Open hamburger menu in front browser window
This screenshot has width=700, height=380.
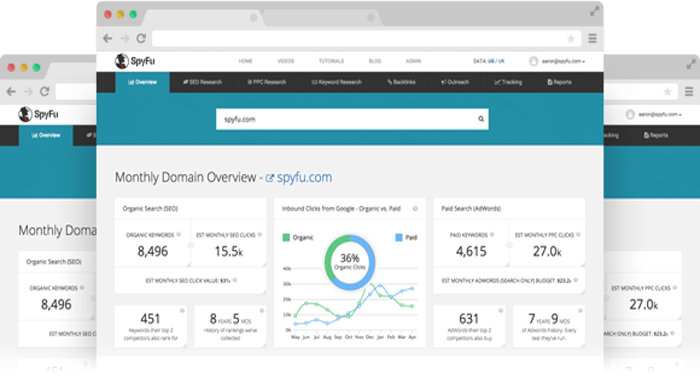pos(592,39)
